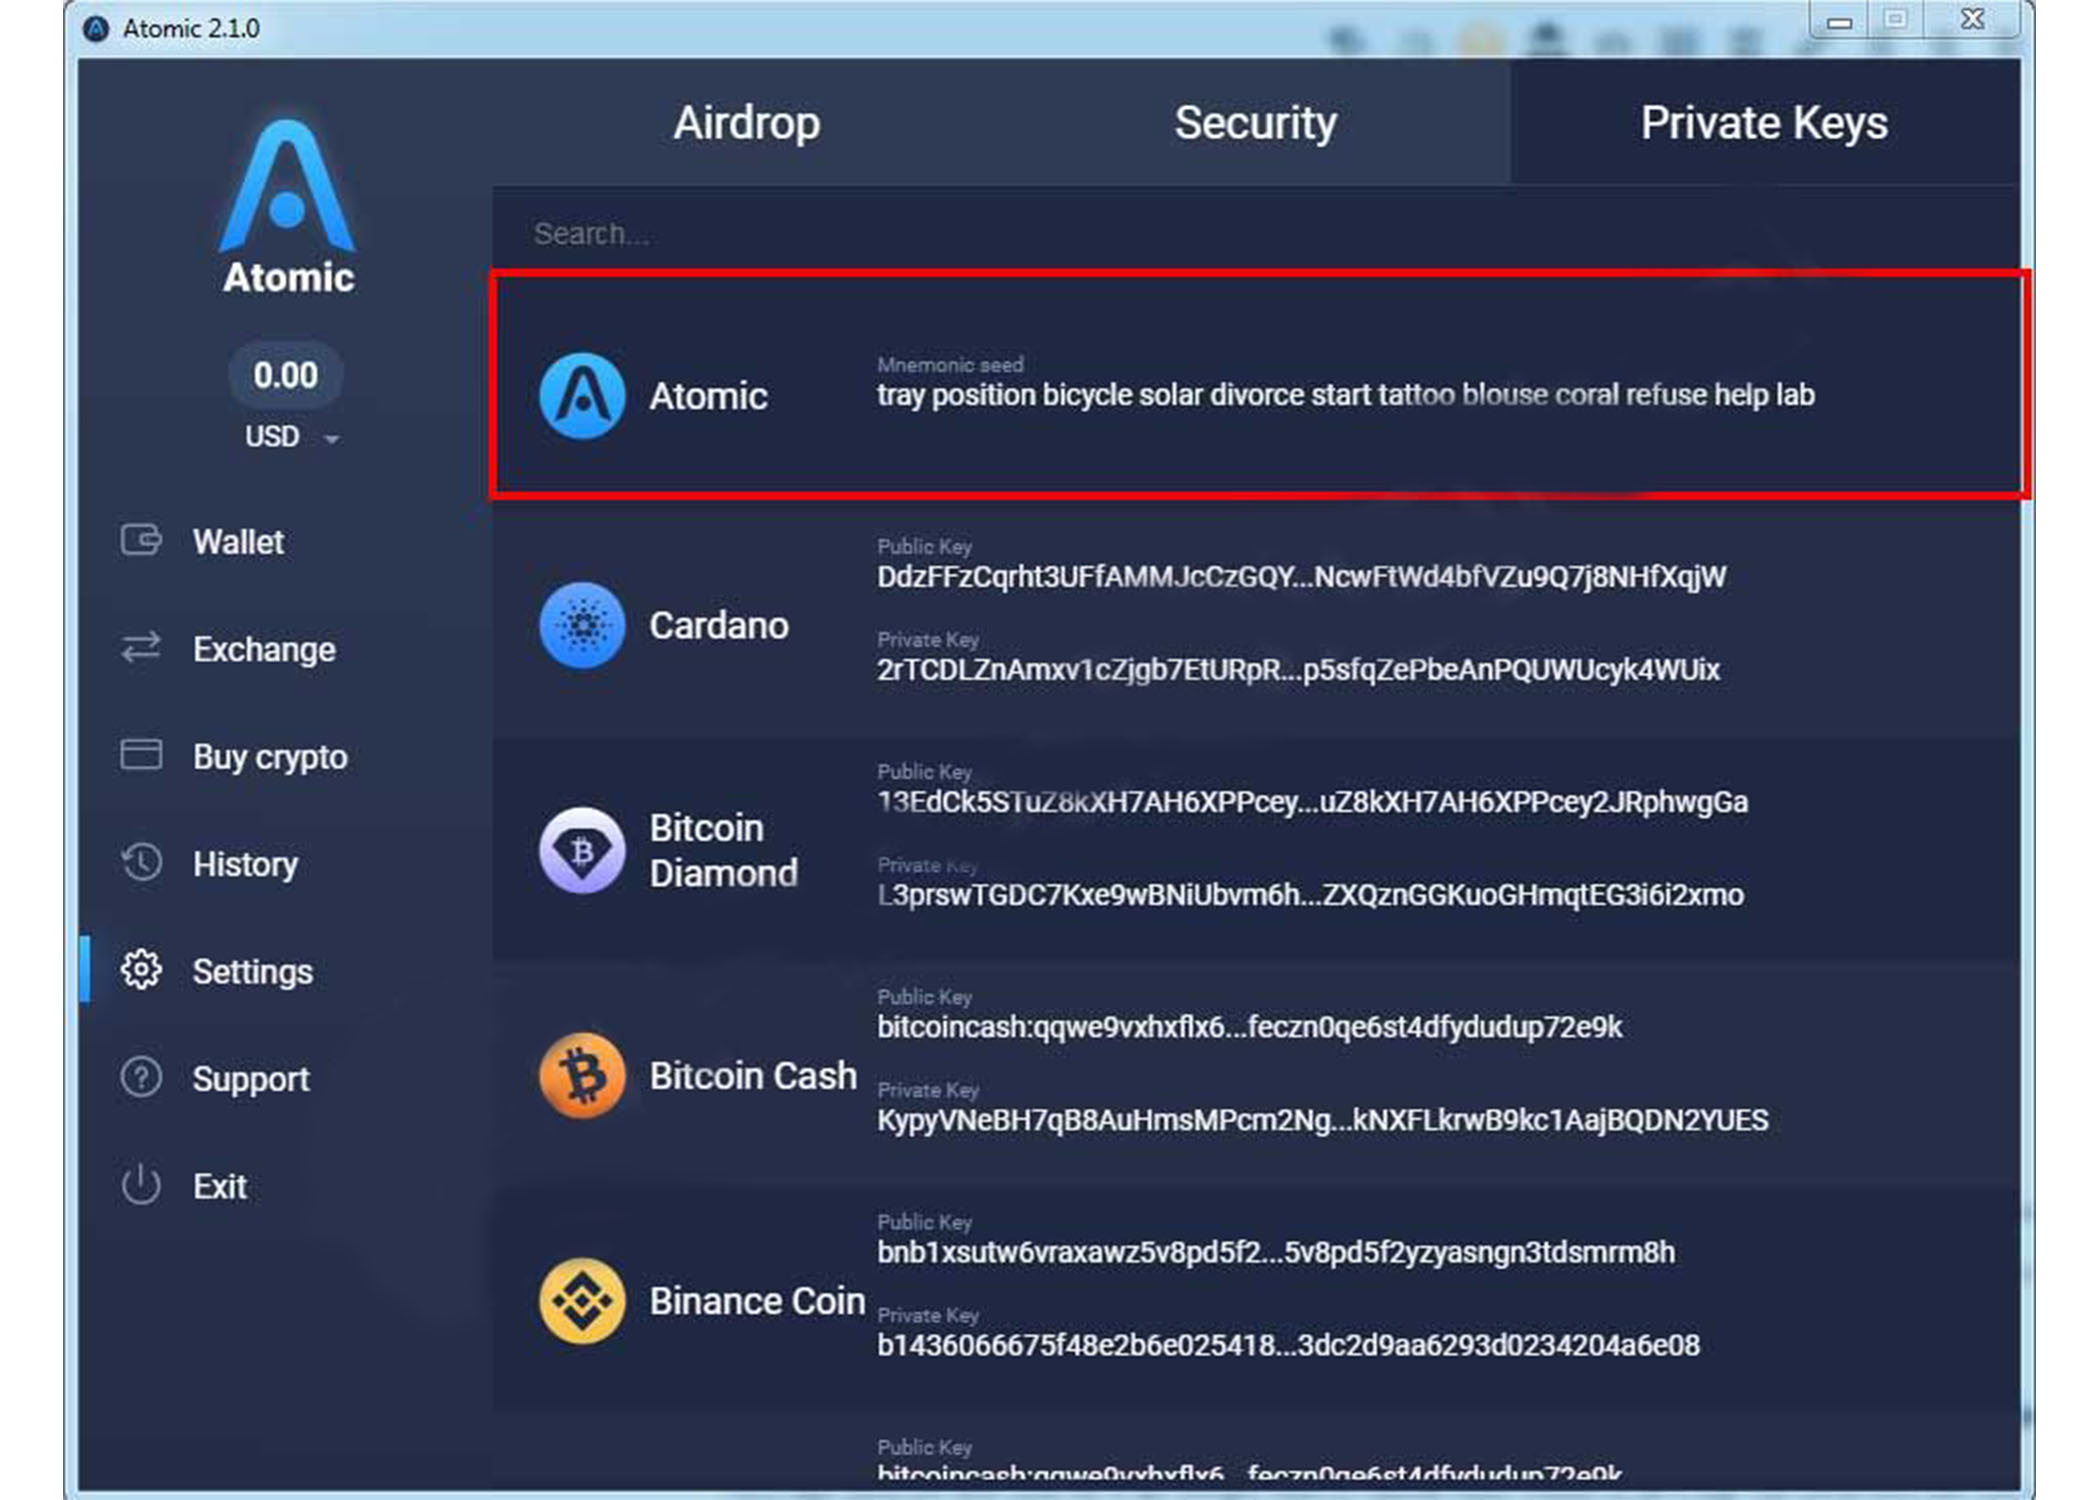
Task: Click the Bitcoin Cash coin name
Action: (x=752, y=1076)
